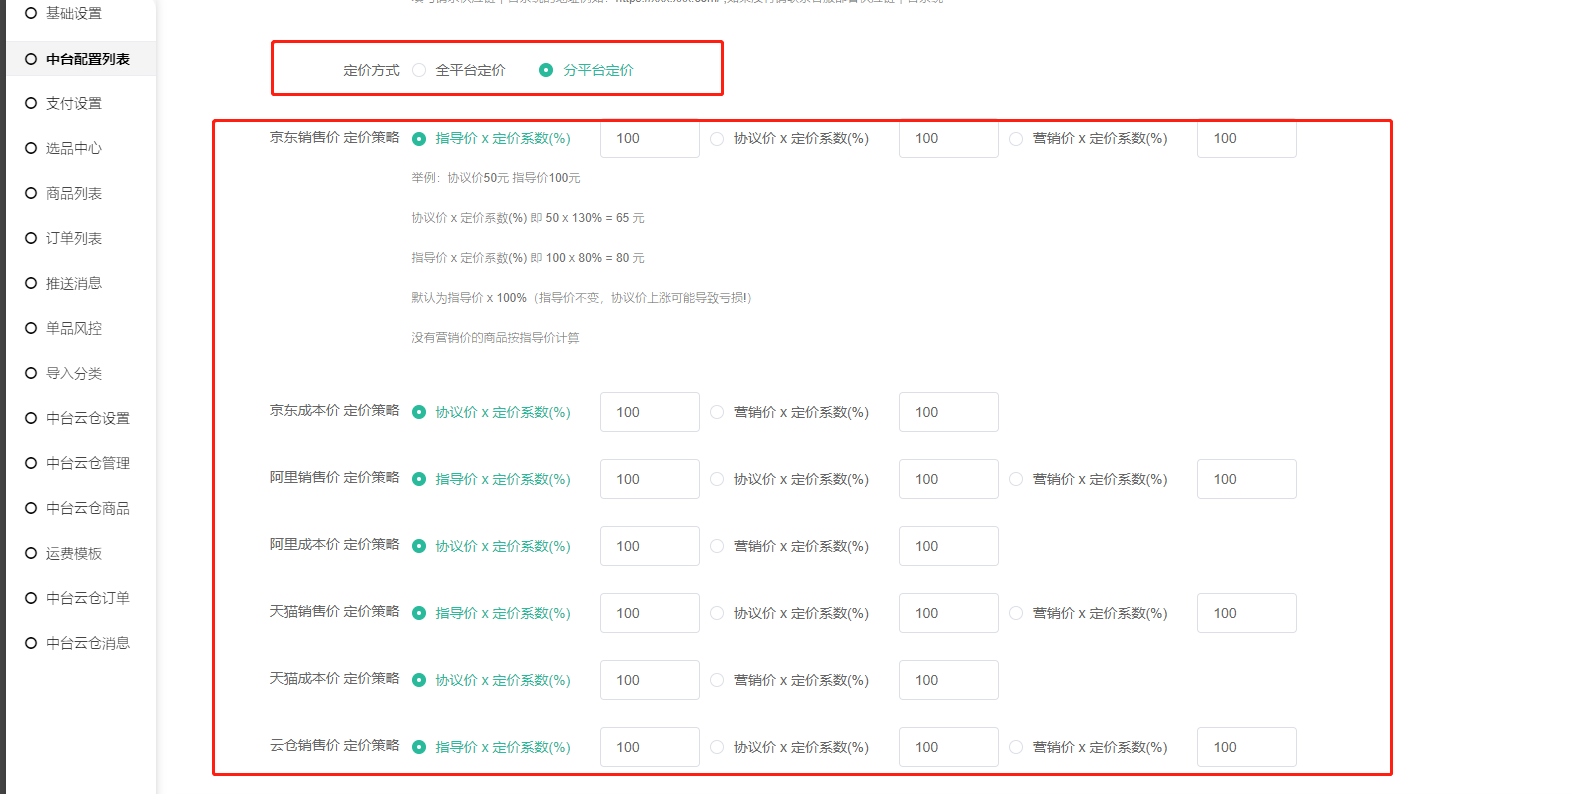
Task: Open 中台云仓订单 sidebar item
Action: tap(87, 598)
